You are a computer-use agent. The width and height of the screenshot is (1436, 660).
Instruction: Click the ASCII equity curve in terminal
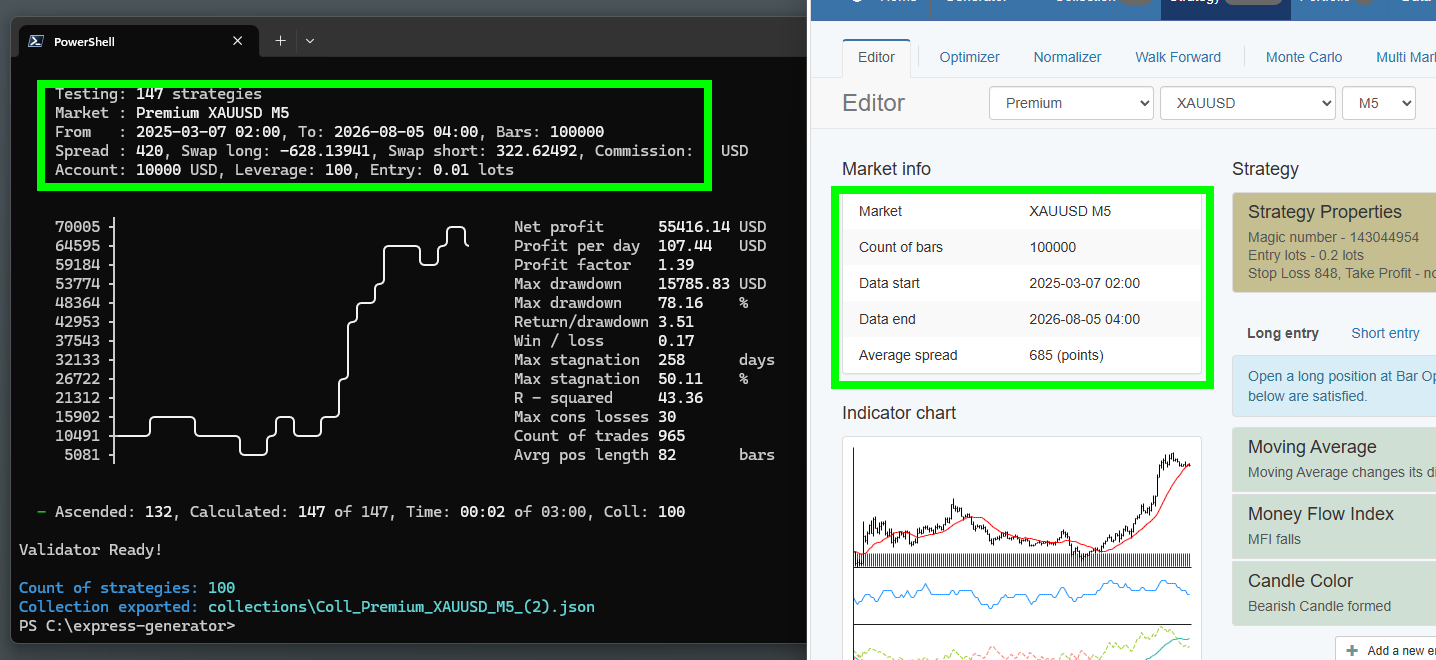tap(292, 341)
